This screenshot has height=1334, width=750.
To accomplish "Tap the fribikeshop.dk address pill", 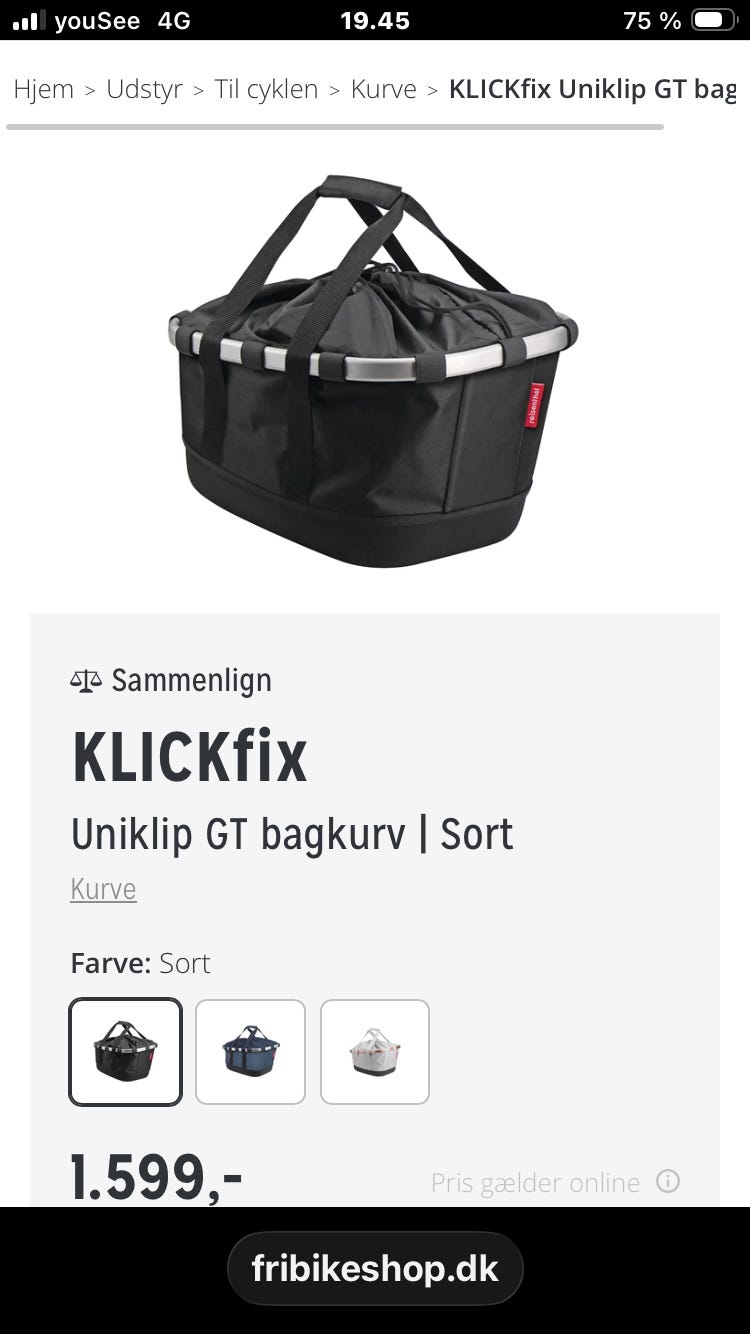I will 375,1268.
